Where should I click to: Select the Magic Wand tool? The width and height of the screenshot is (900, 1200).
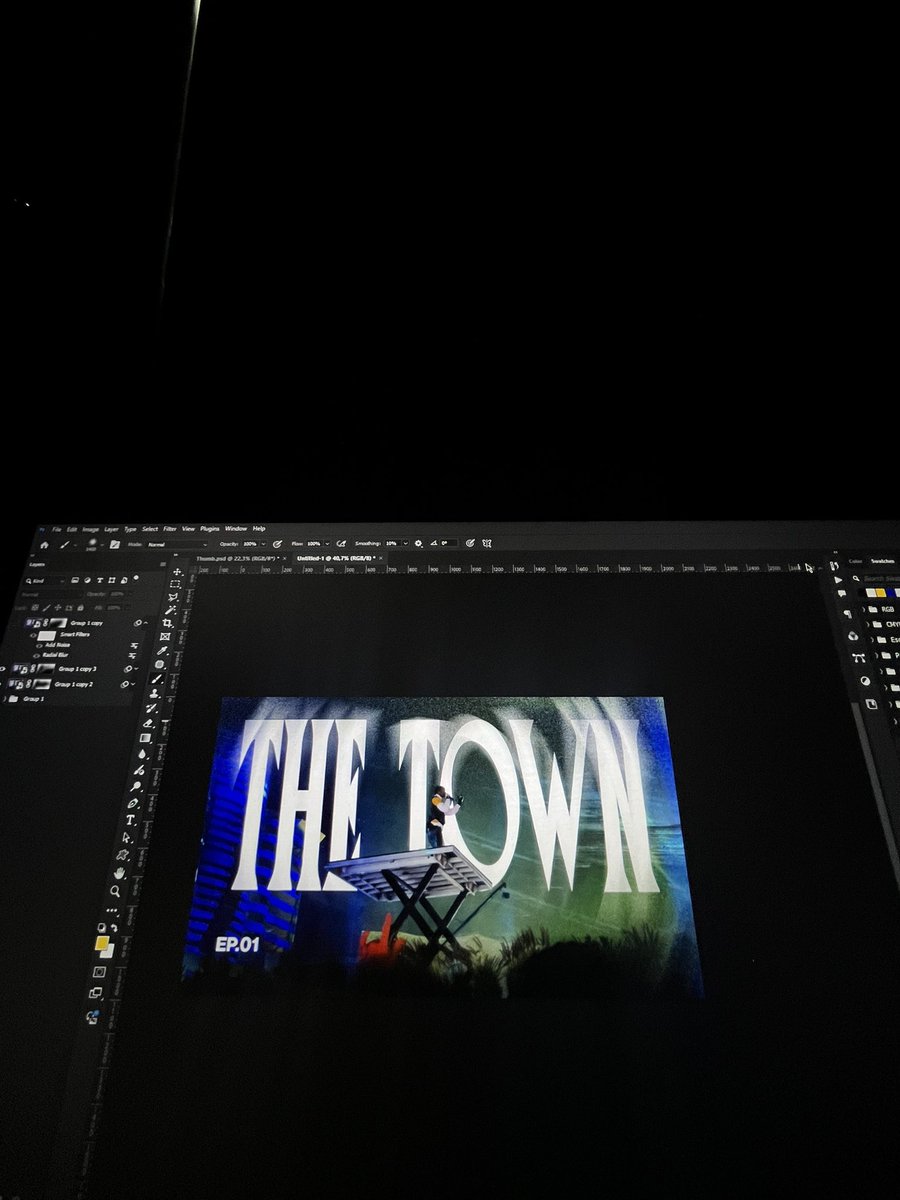(171, 610)
